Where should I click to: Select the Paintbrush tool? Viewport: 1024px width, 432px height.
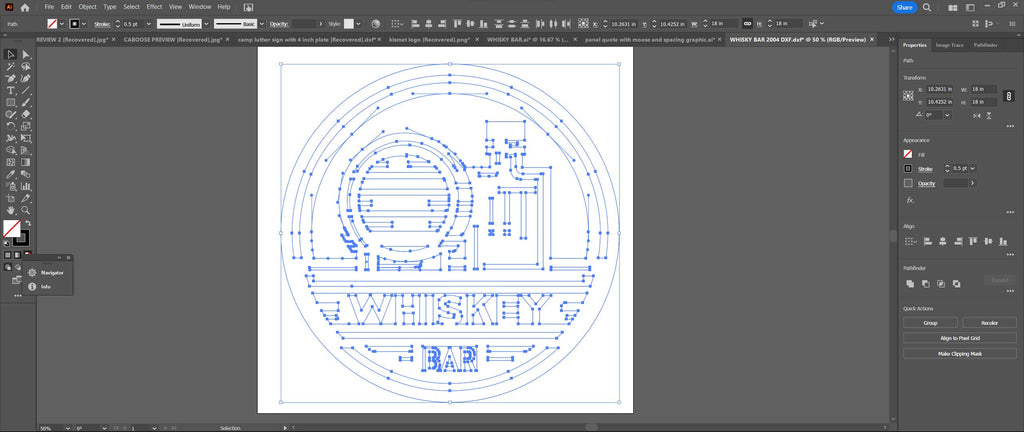click(26, 102)
